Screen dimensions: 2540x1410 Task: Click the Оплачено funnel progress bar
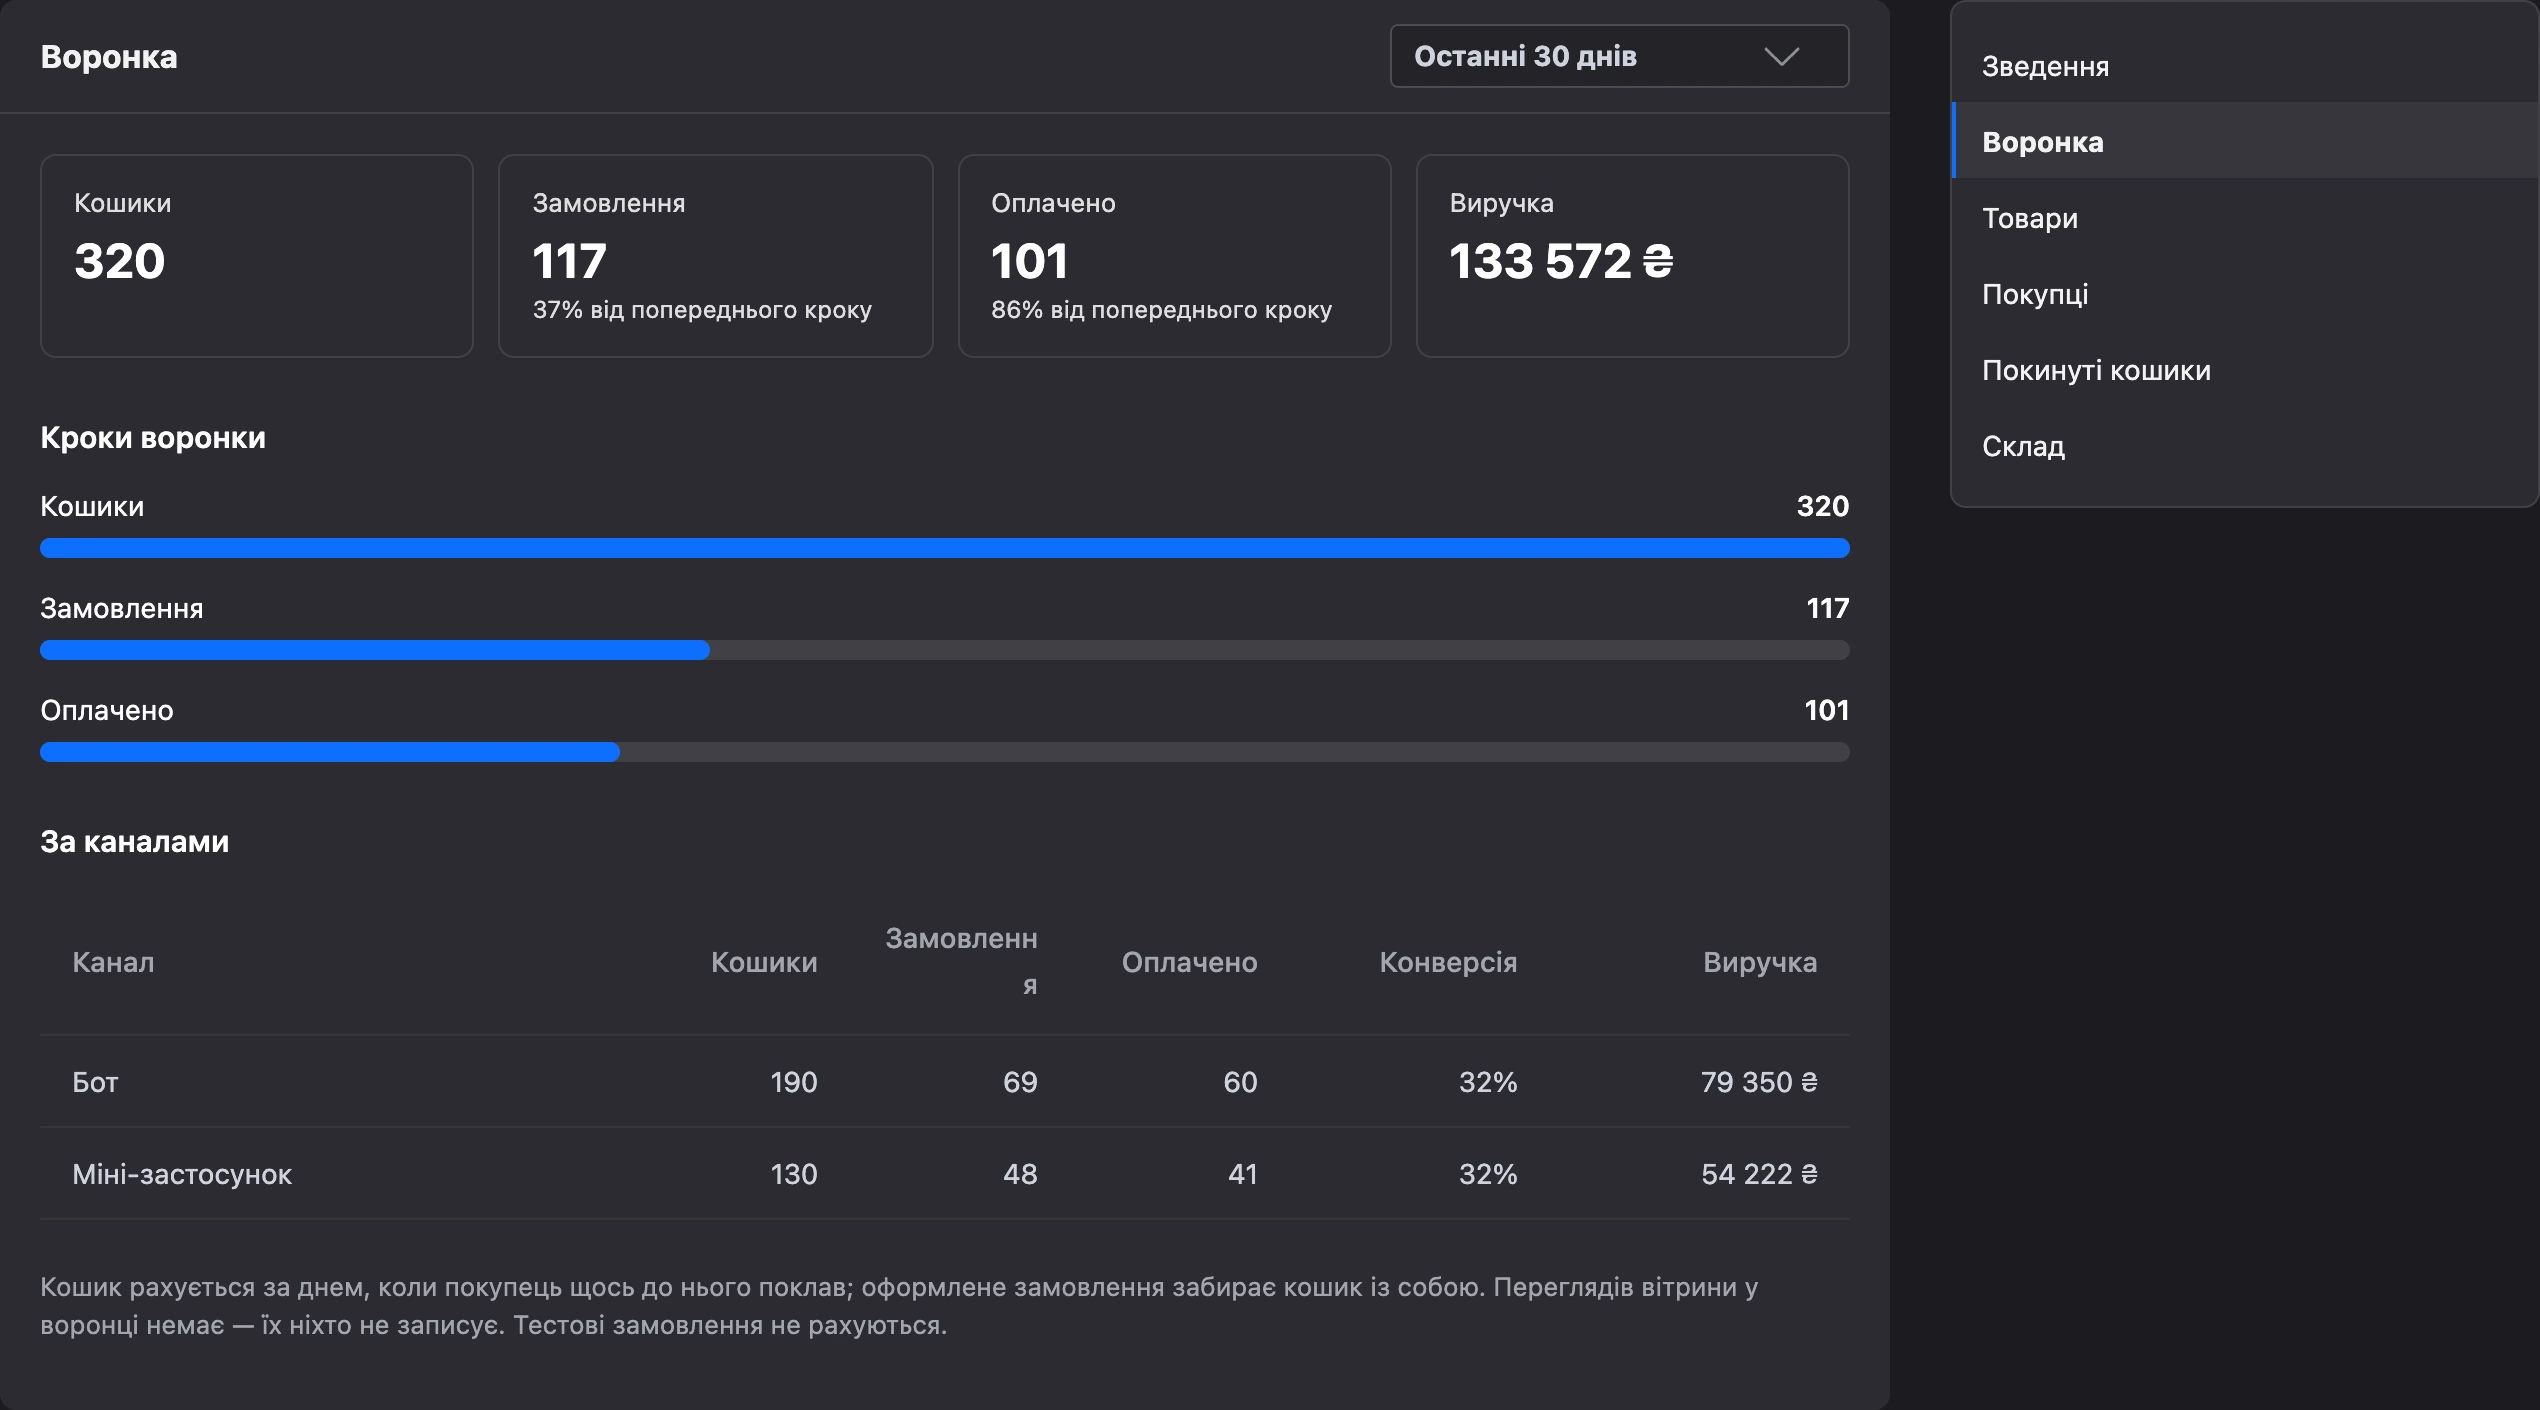point(944,752)
